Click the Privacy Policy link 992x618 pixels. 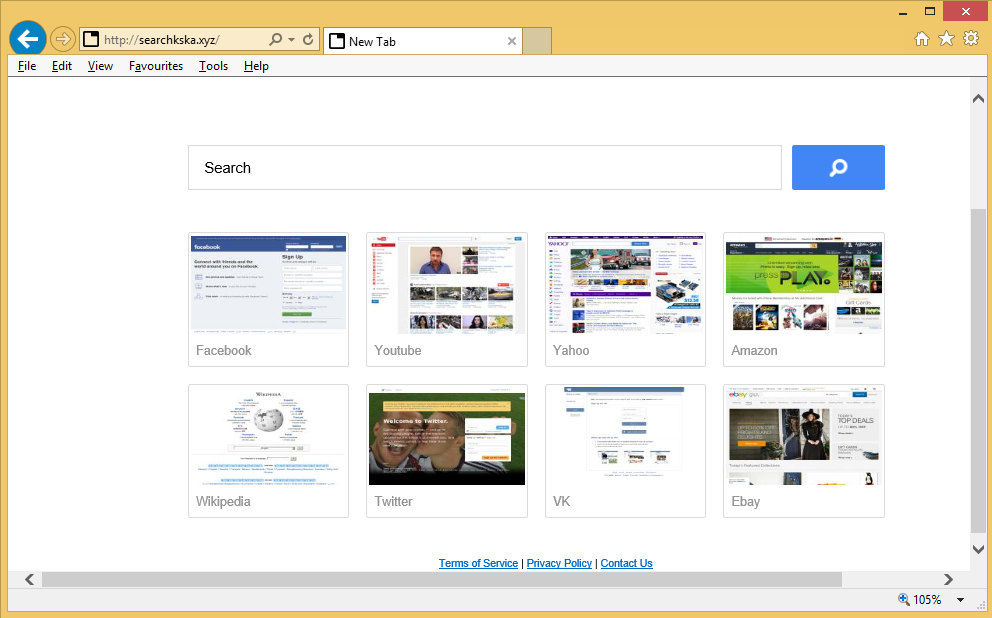point(559,563)
